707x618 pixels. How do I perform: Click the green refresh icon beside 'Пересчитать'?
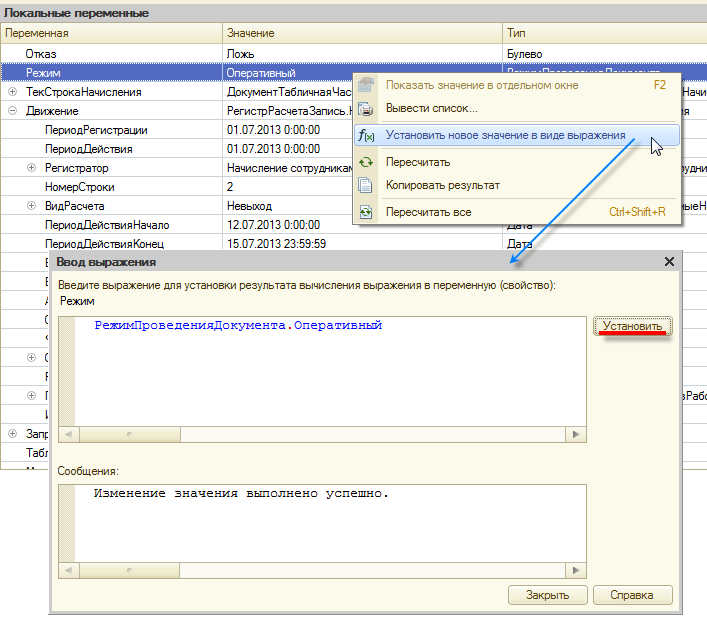tap(366, 162)
